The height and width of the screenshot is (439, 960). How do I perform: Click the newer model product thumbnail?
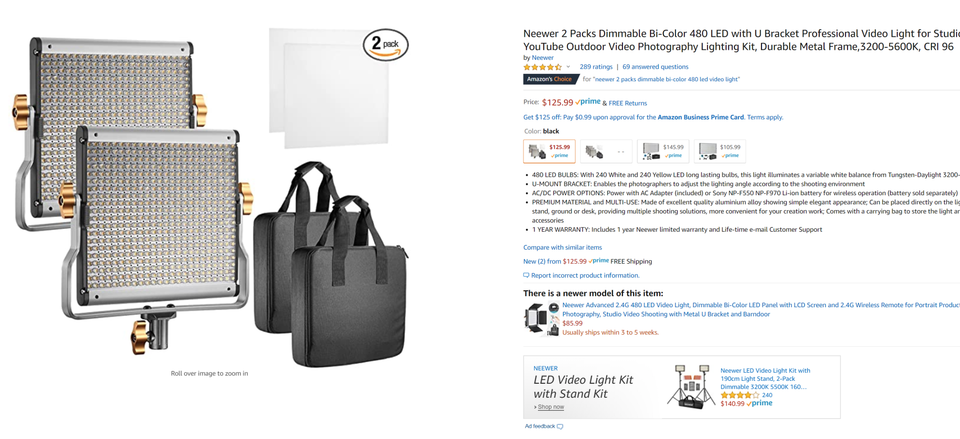click(541, 318)
